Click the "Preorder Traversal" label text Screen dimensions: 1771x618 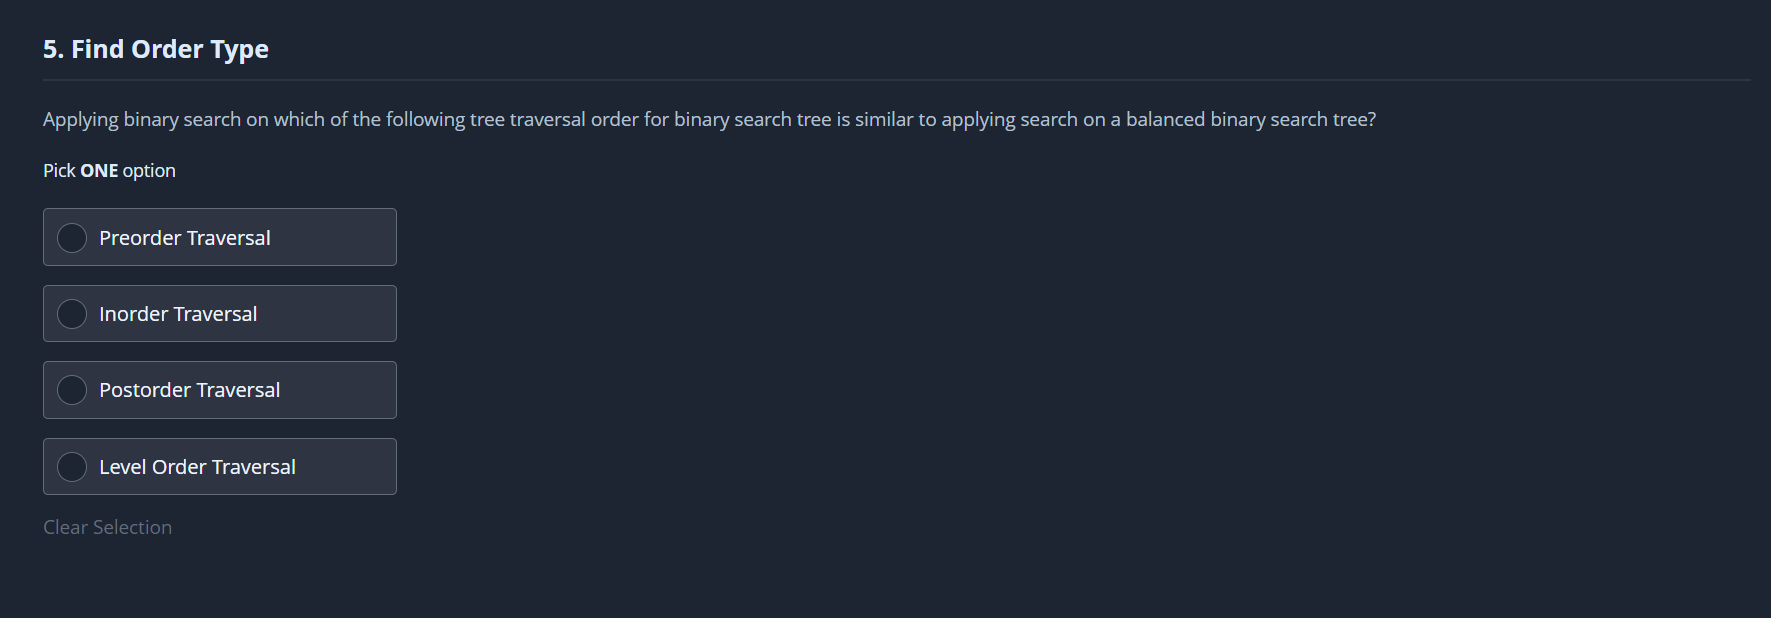tap(185, 238)
